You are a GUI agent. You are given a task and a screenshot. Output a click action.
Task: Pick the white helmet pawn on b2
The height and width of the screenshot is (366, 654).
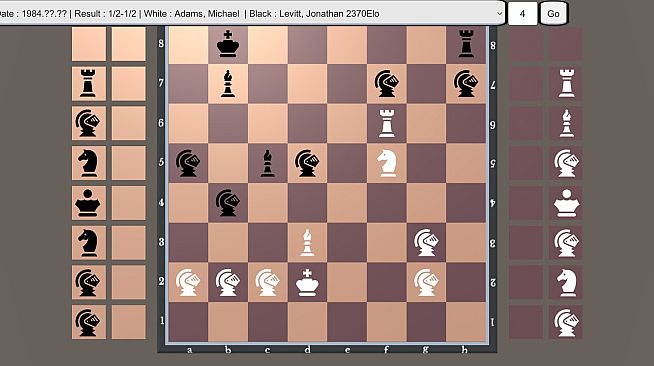[228, 282]
